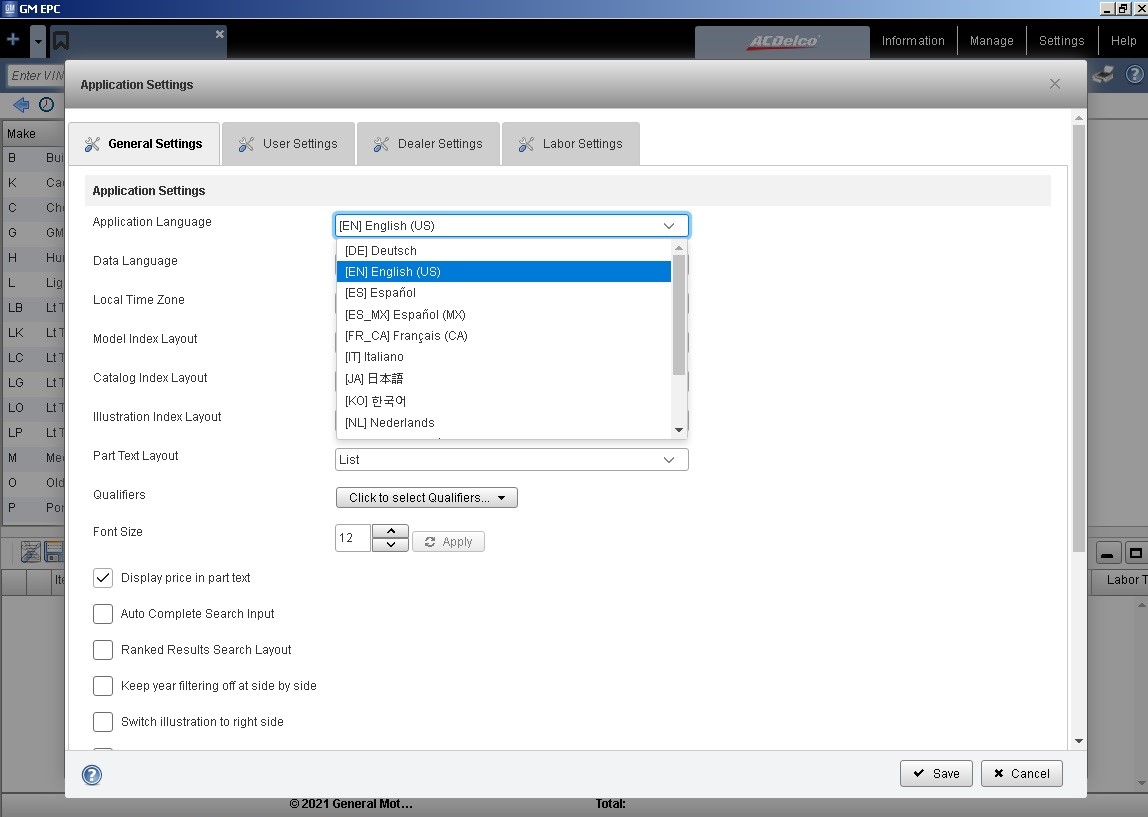
Task: Select [ES] Español language
Action: click(x=504, y=293)
